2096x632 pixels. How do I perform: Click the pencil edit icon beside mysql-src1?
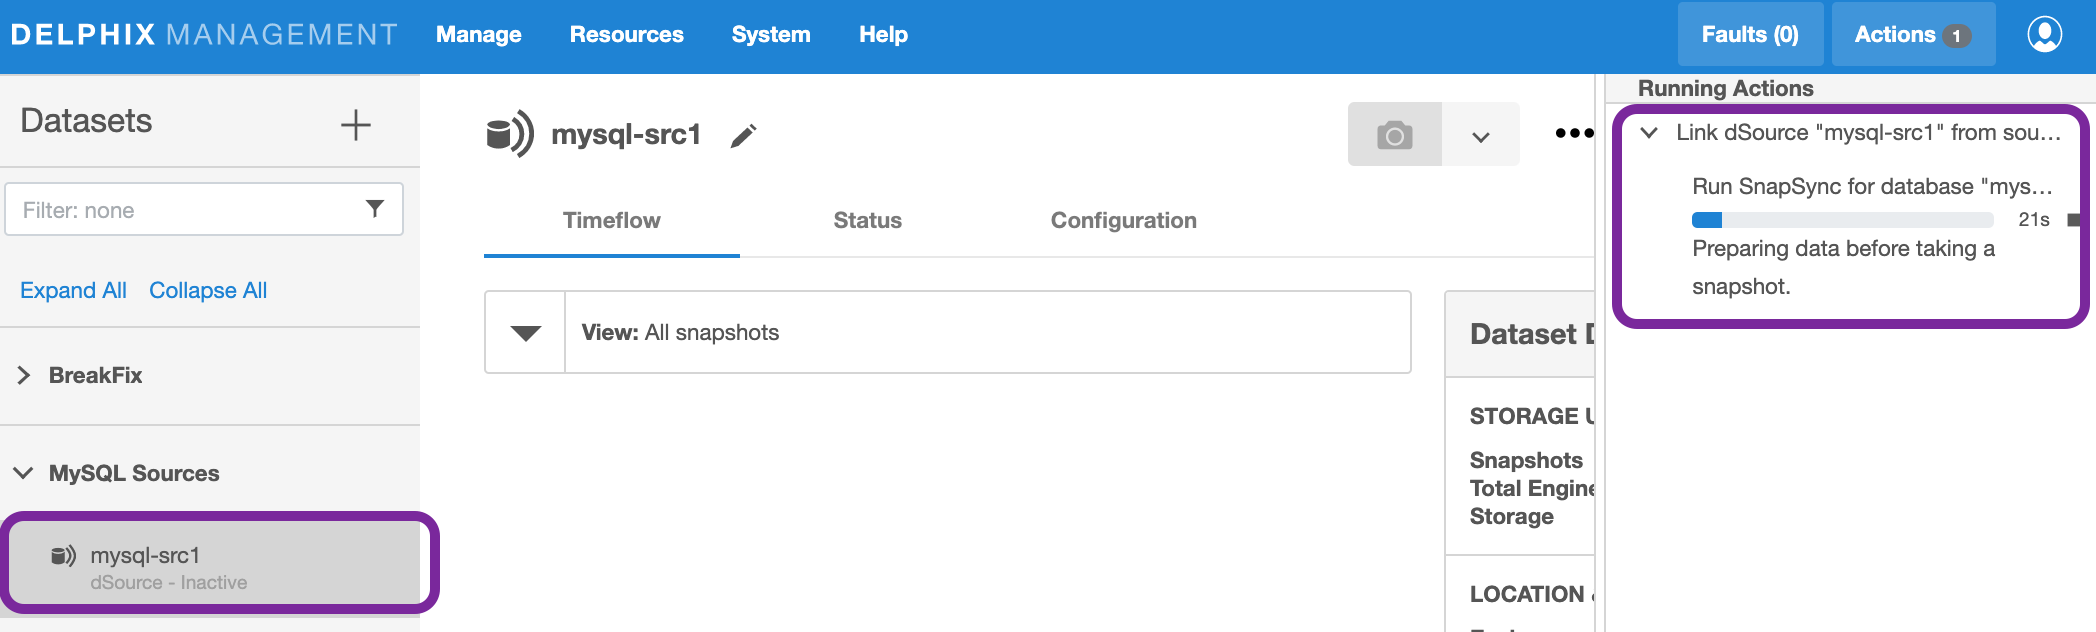click(x=743, y=135)
